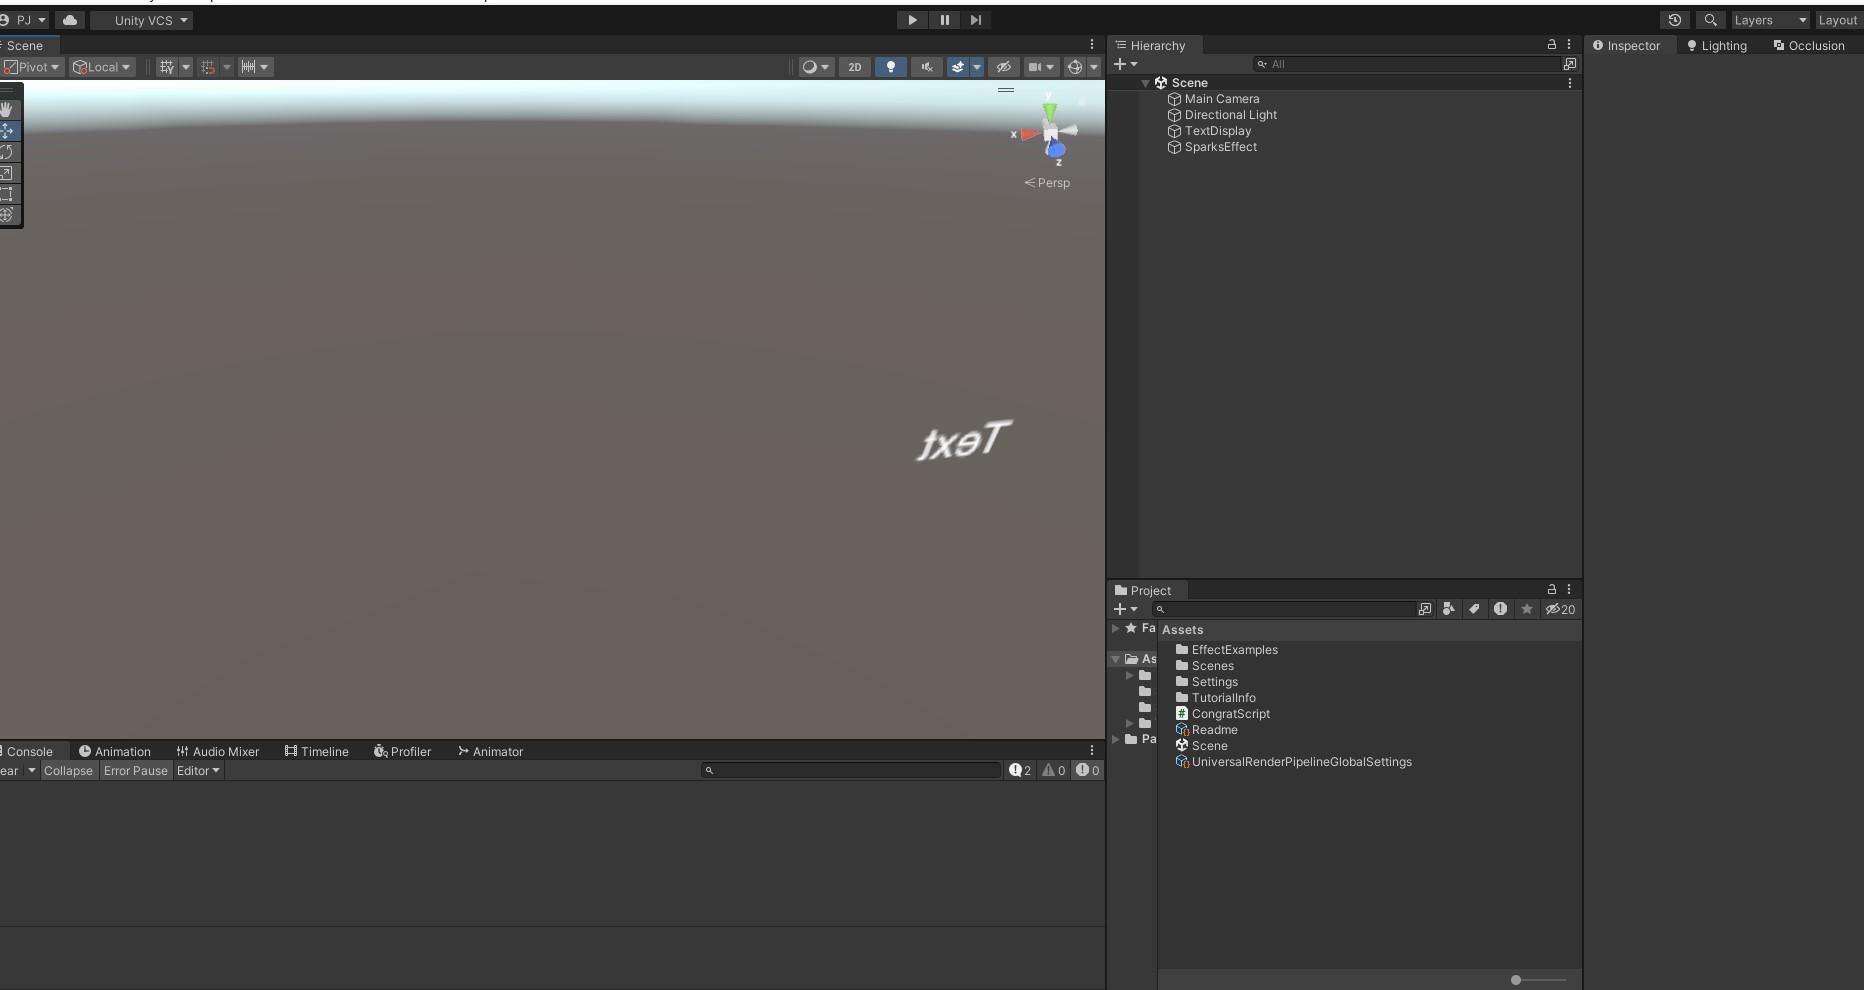Image resolution: width=1864 pixels, height=990 pixels.
Task: Click the cloud services icon
Action: click(x=70, y=20)
